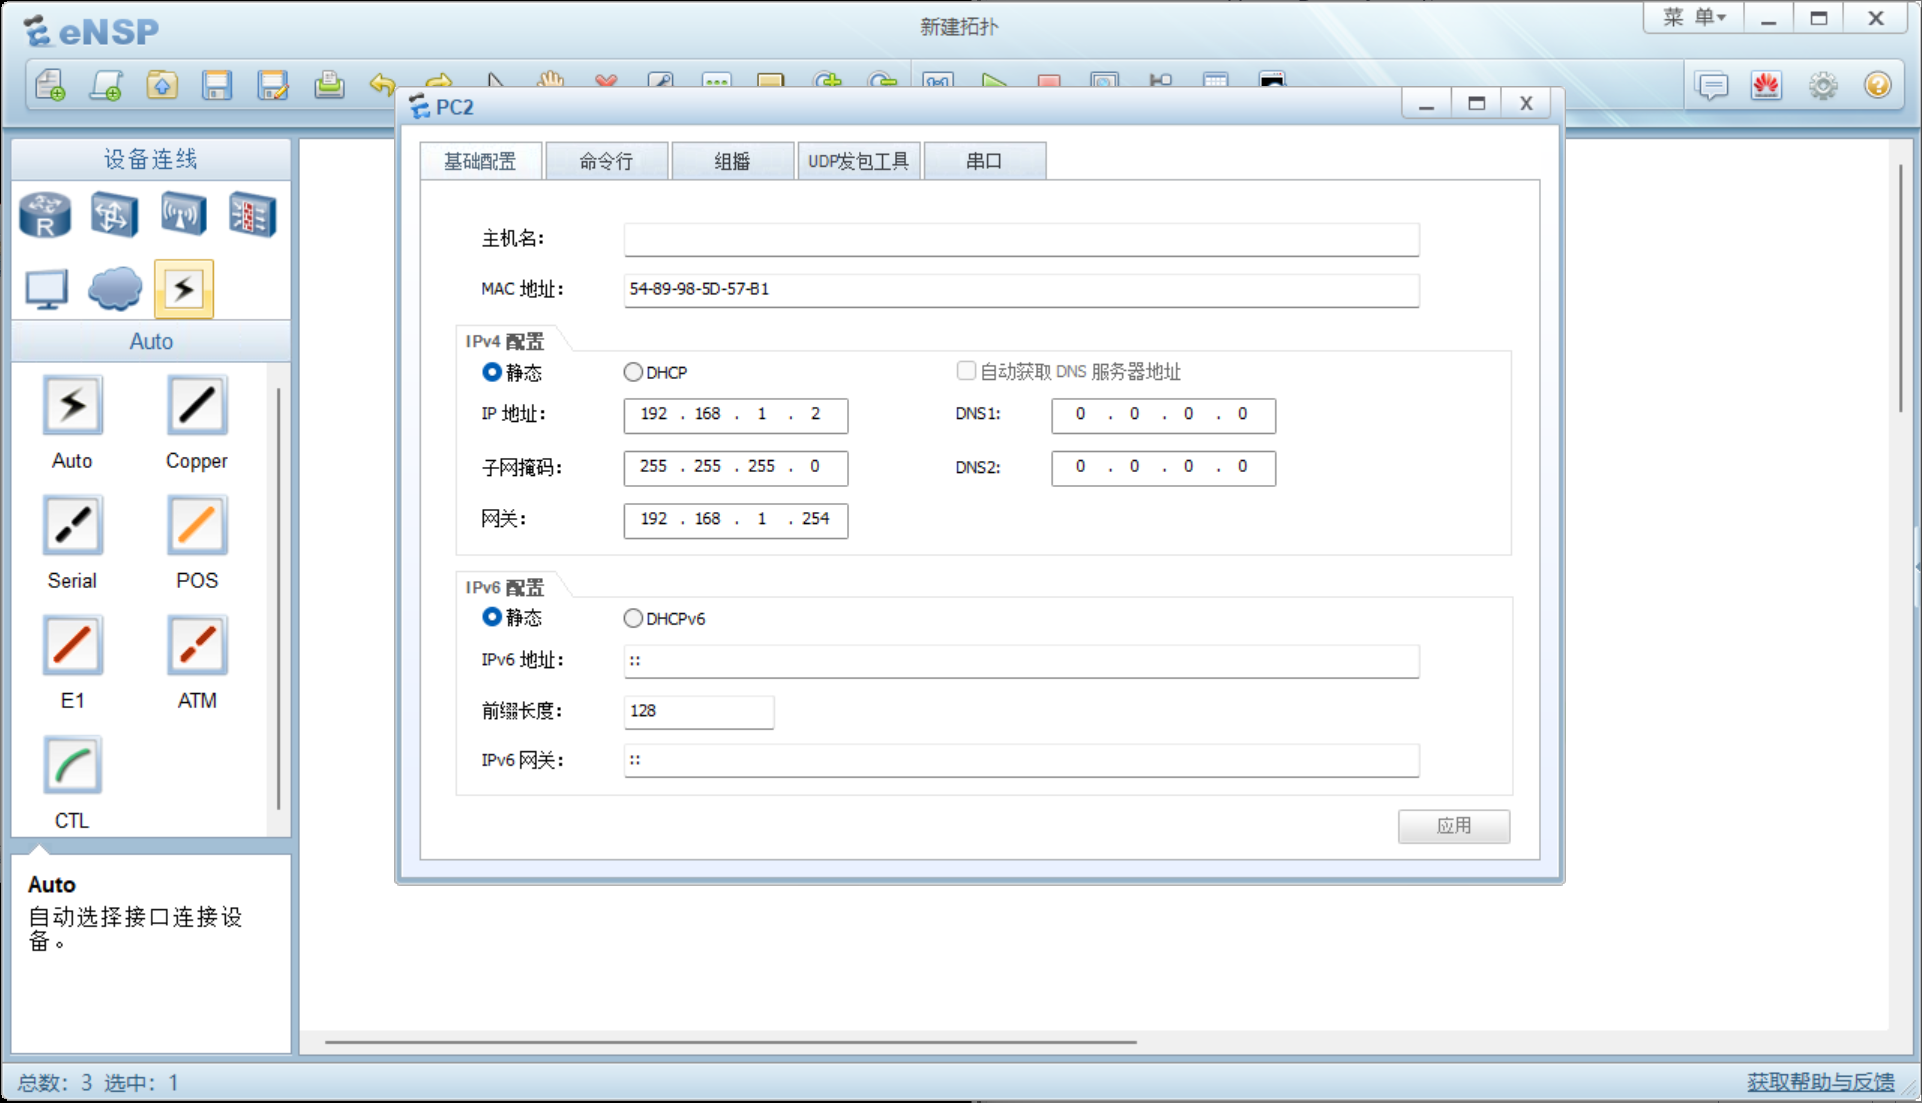Select the router device category icon
Viewport: 1922px width, 1103px height.
(x=45, y=214)
